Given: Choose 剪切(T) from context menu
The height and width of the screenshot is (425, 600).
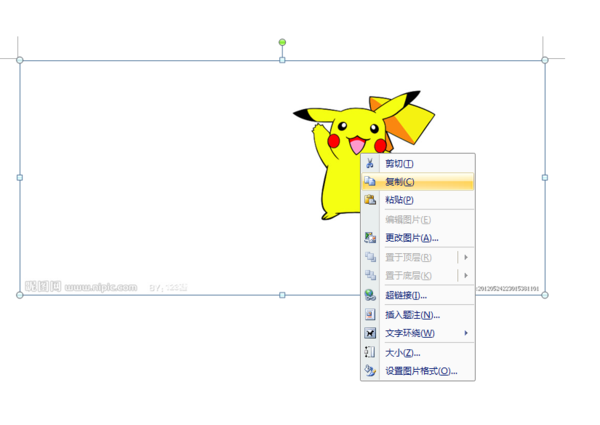Looking at the screenshot, I should 418,164.
